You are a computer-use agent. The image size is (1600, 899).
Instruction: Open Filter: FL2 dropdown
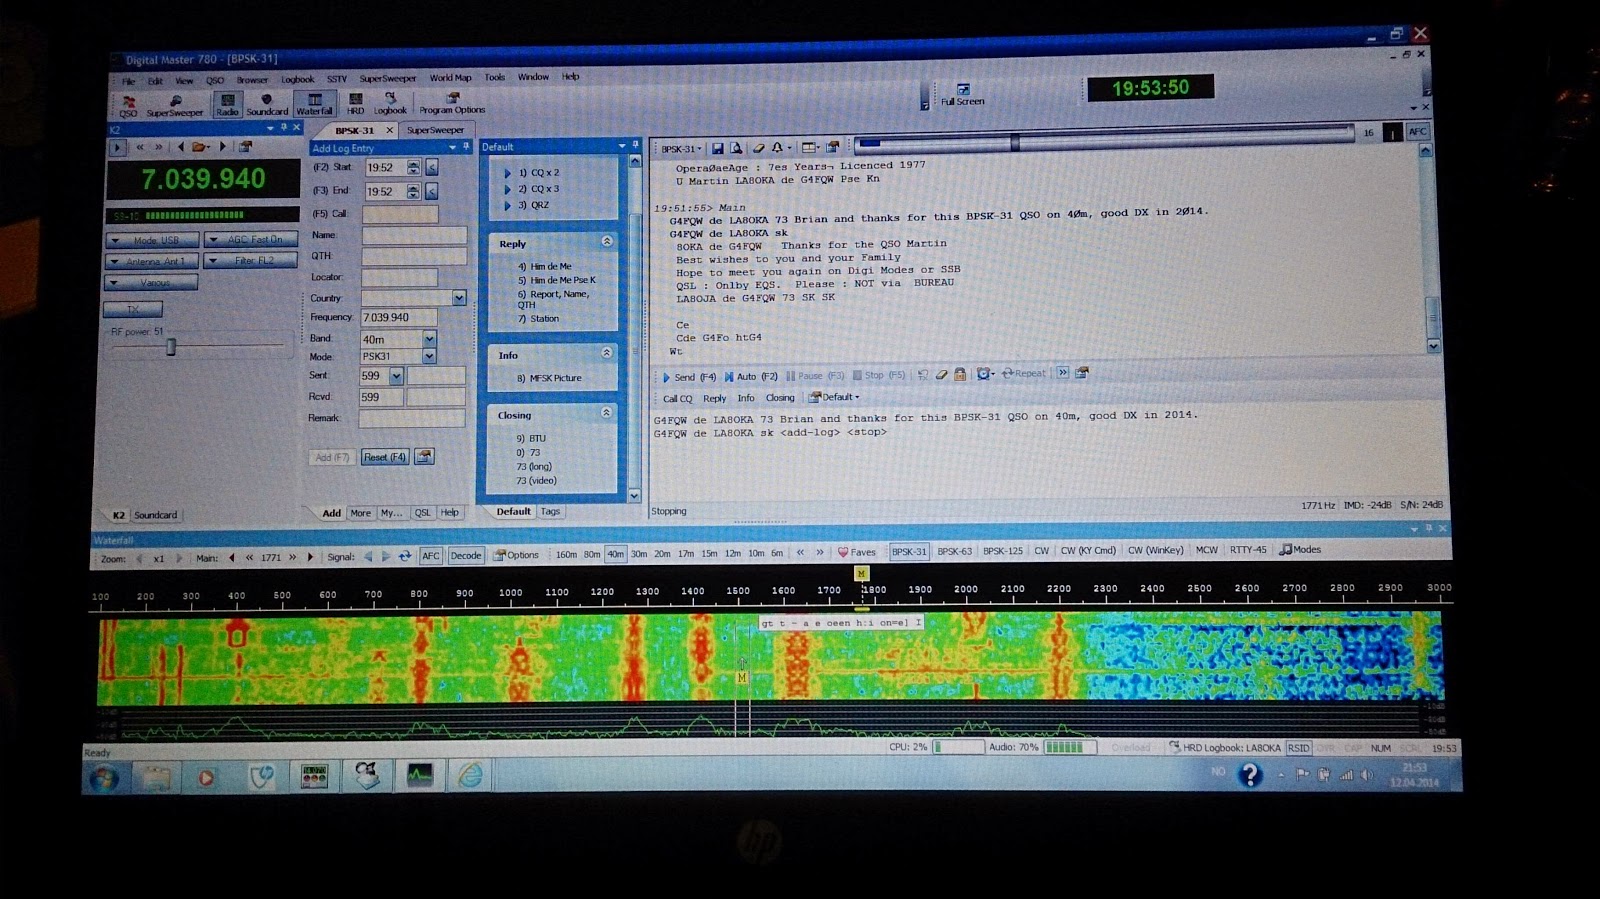pos(251,260)
